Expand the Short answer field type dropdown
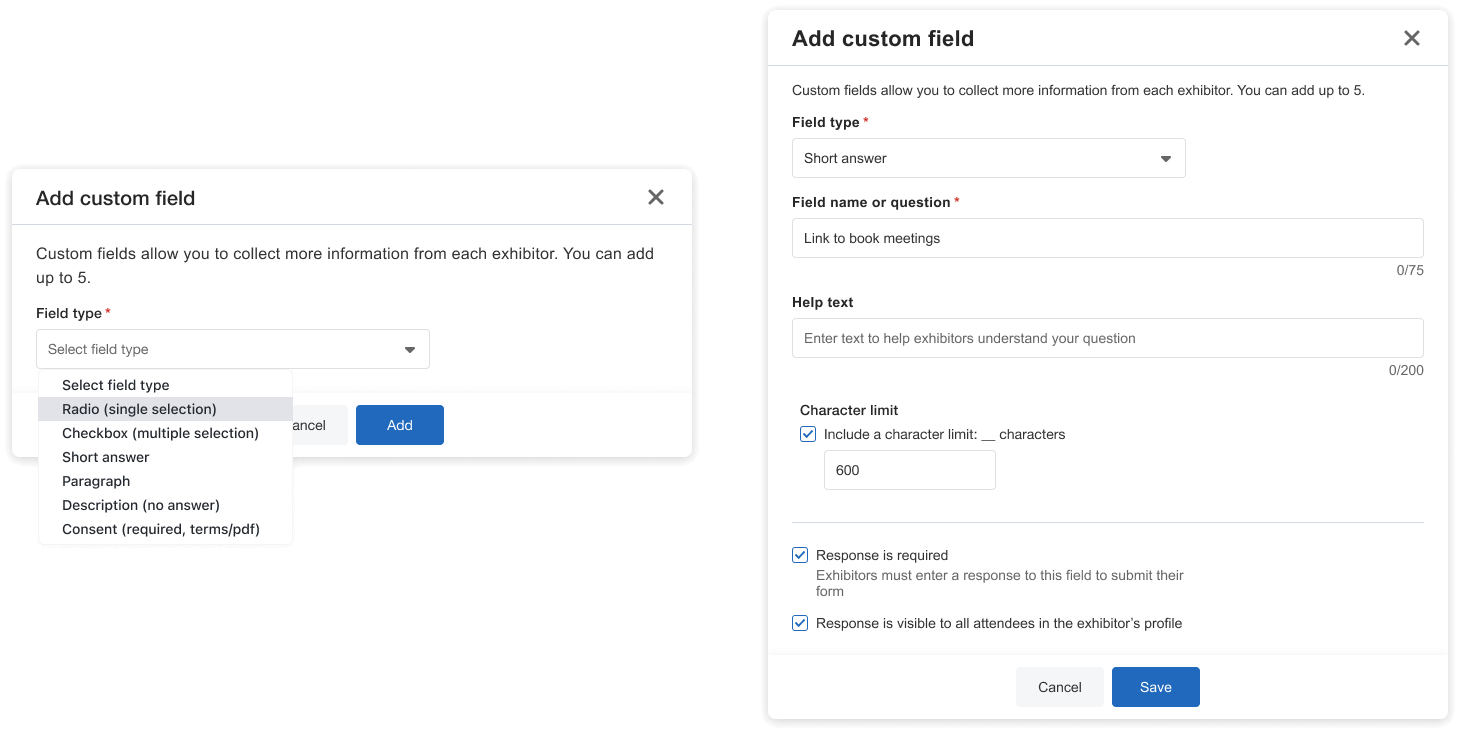This screenshot has width=1460, height=733. [x=1165, y=158]
